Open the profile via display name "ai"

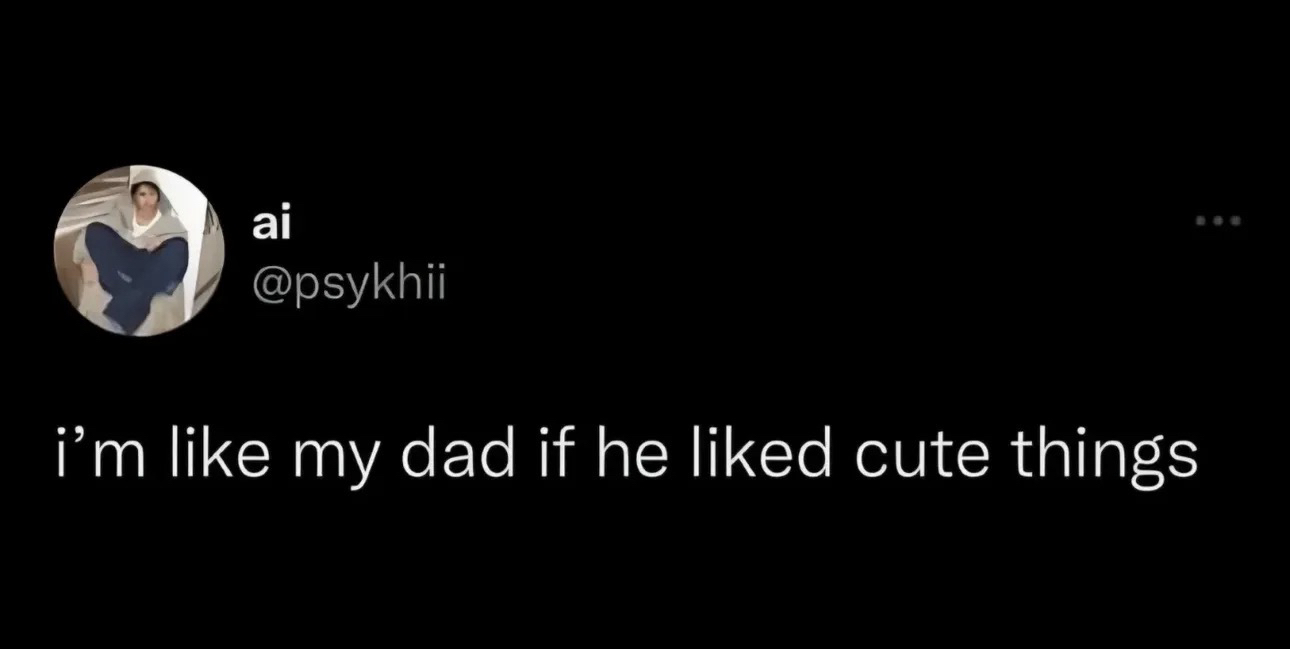point(270,226)
